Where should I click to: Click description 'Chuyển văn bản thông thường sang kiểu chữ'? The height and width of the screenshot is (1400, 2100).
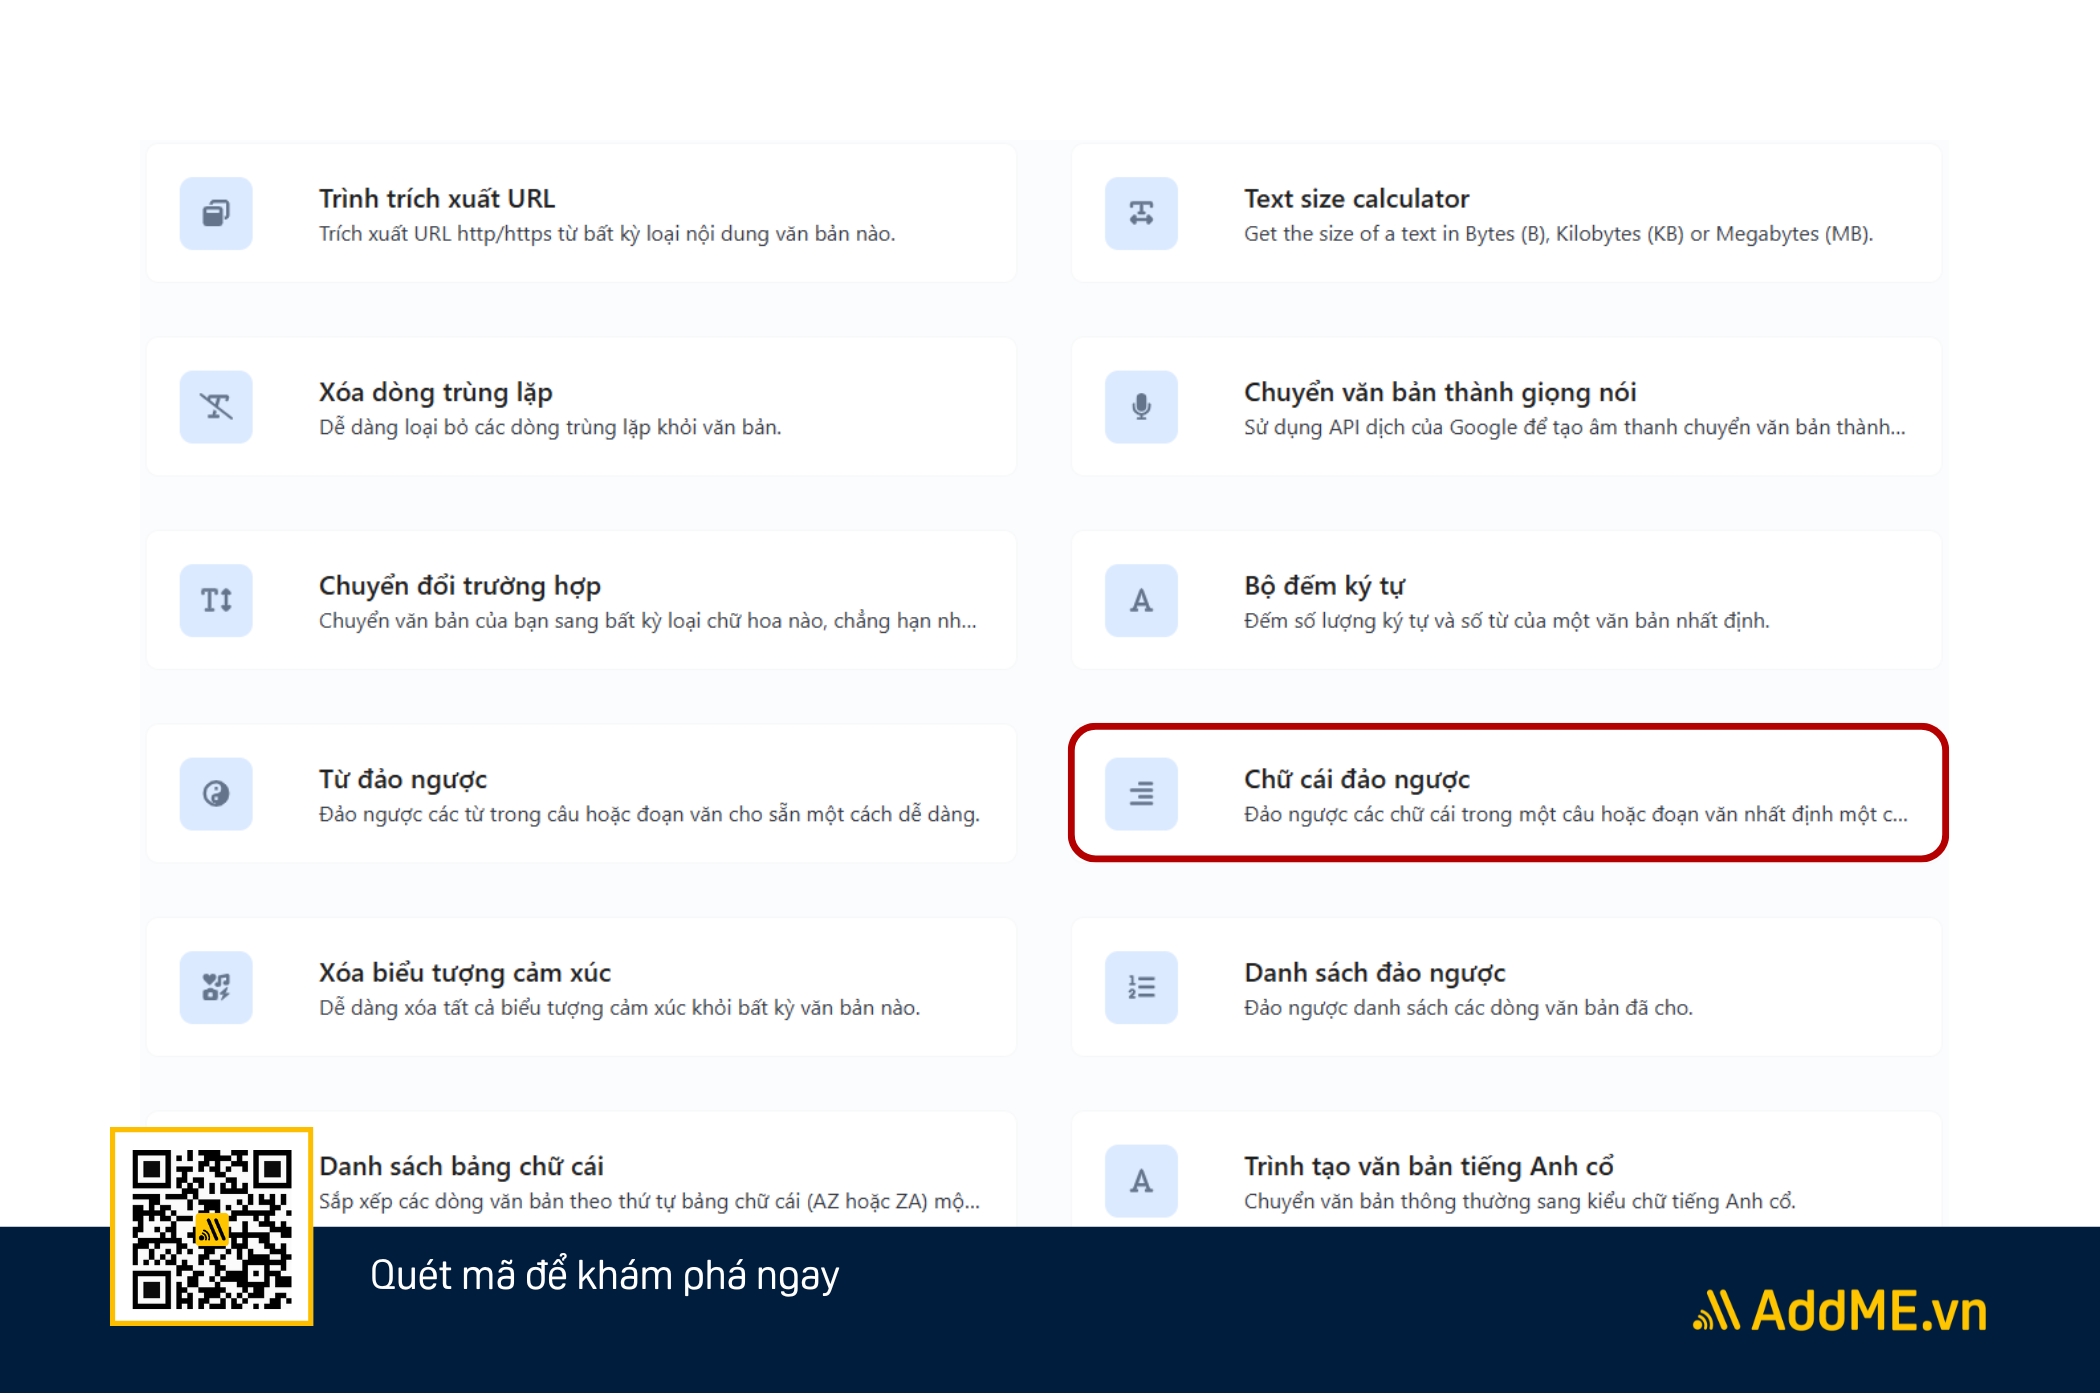click(x=1520, y=1201)
